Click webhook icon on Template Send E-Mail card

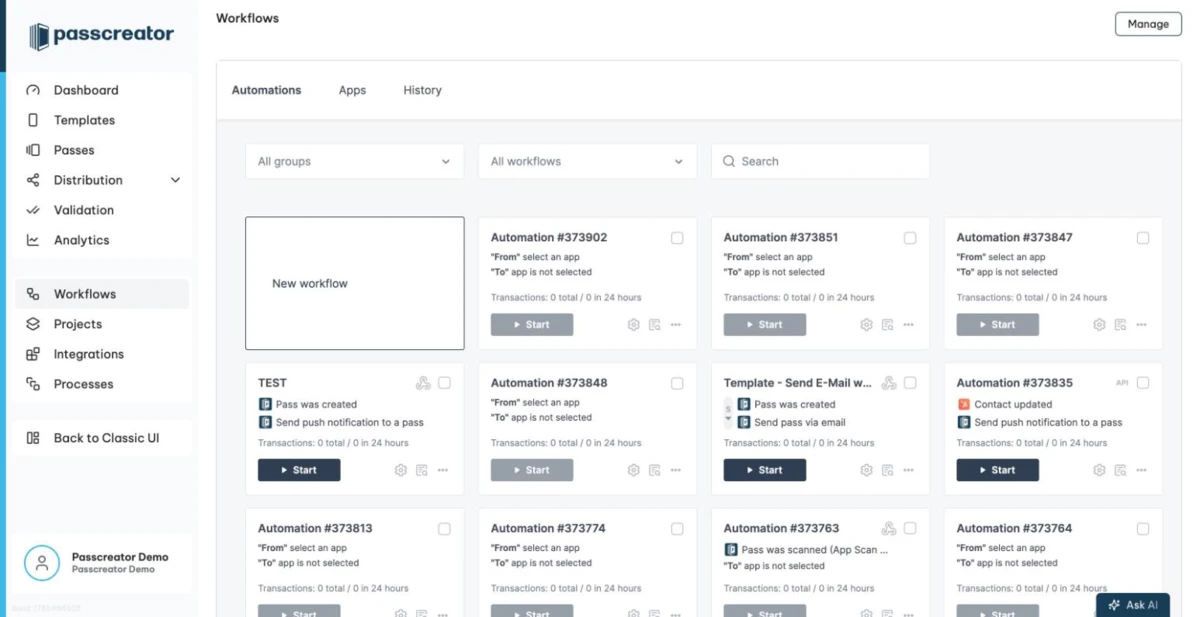(x=889, y=383)
